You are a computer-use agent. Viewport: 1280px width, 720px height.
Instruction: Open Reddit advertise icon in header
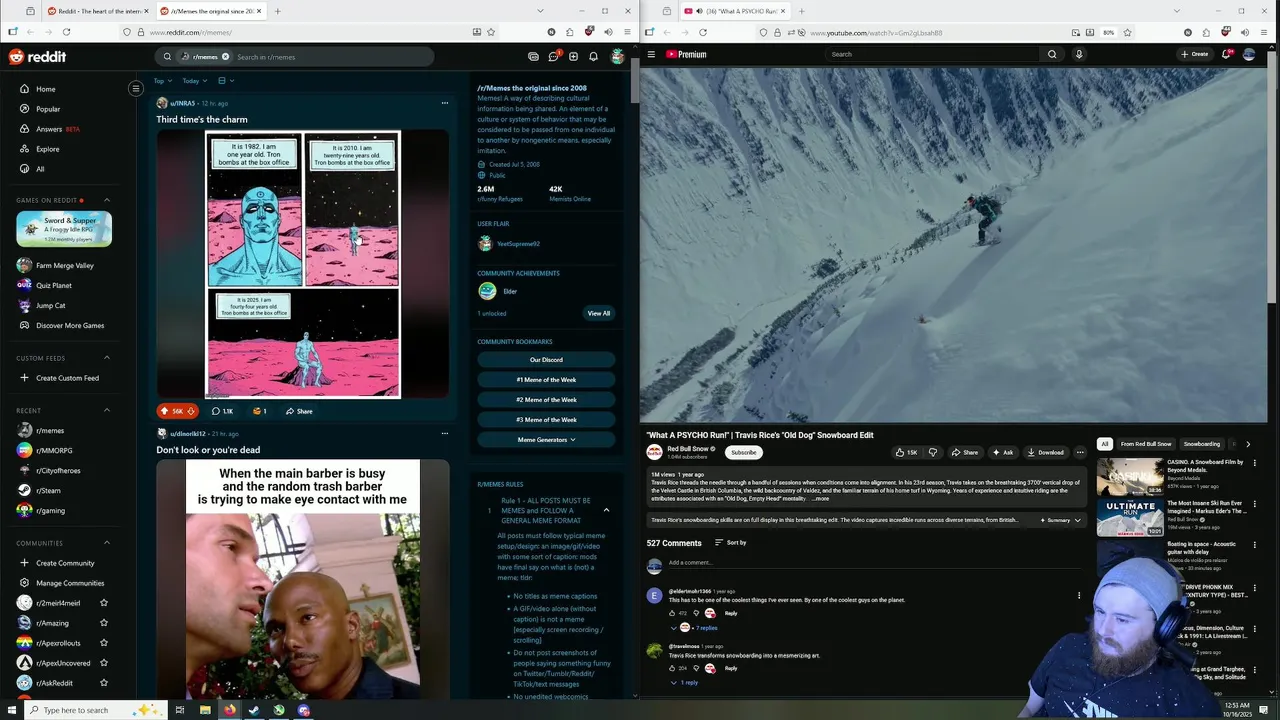tap(533, 57)
